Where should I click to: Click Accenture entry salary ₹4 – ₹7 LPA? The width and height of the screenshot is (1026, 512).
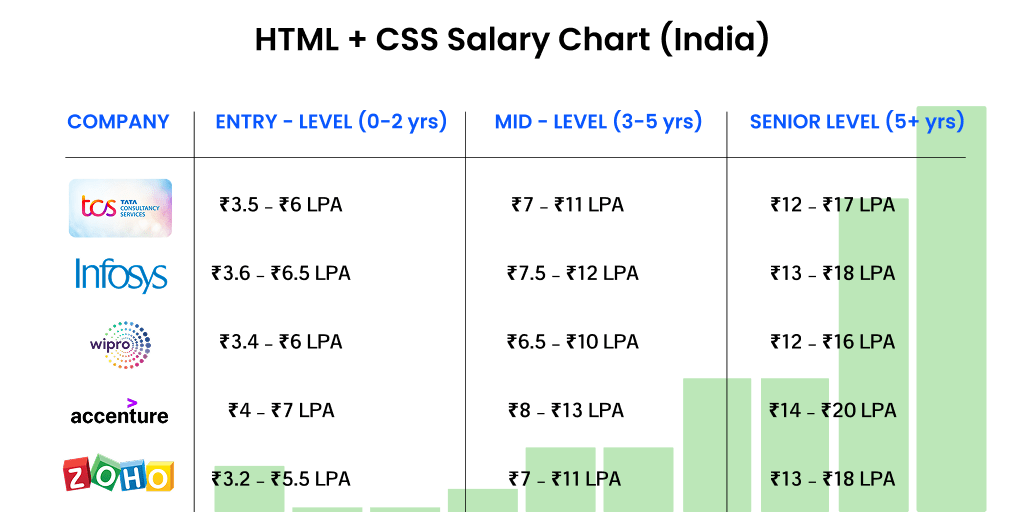point(281,410)
